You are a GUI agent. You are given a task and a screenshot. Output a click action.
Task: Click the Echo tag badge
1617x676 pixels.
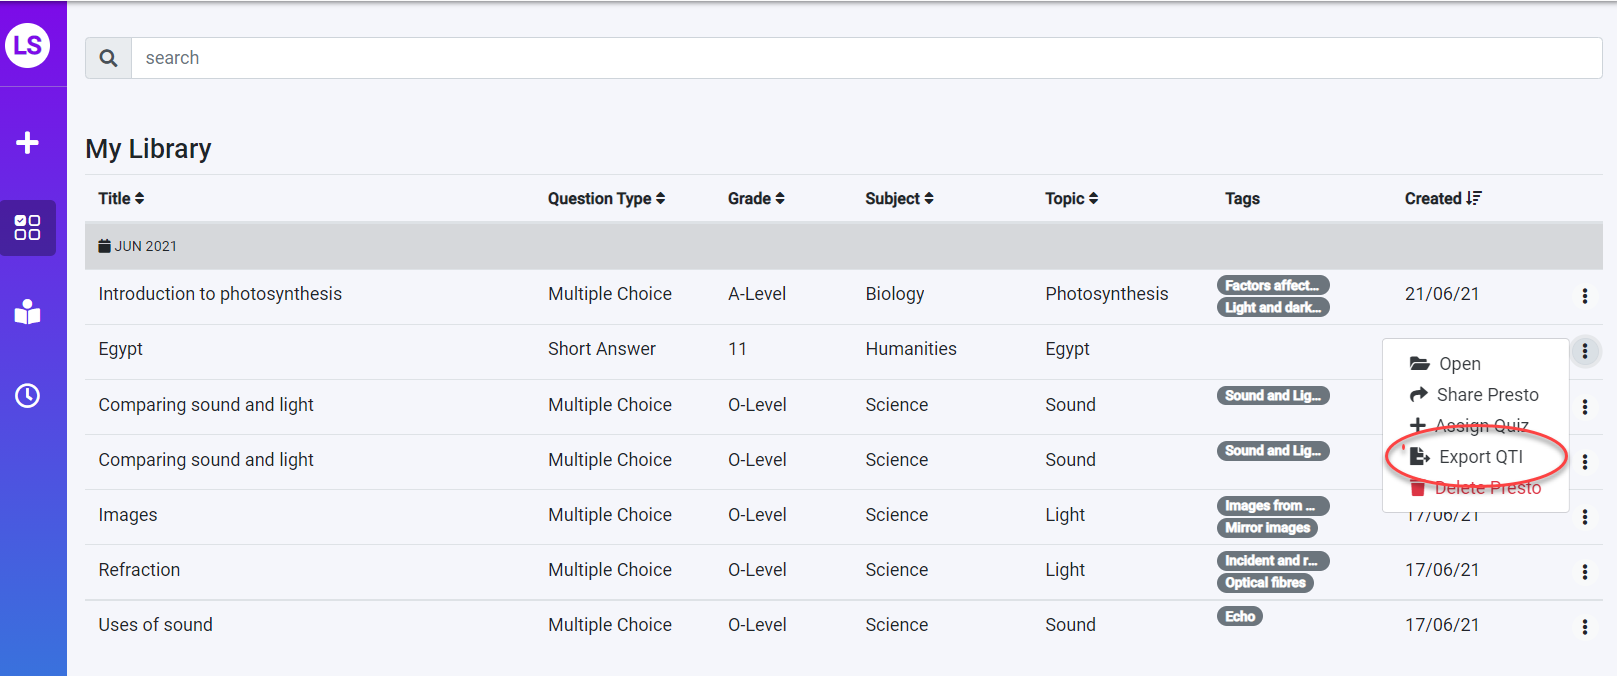1240,616
